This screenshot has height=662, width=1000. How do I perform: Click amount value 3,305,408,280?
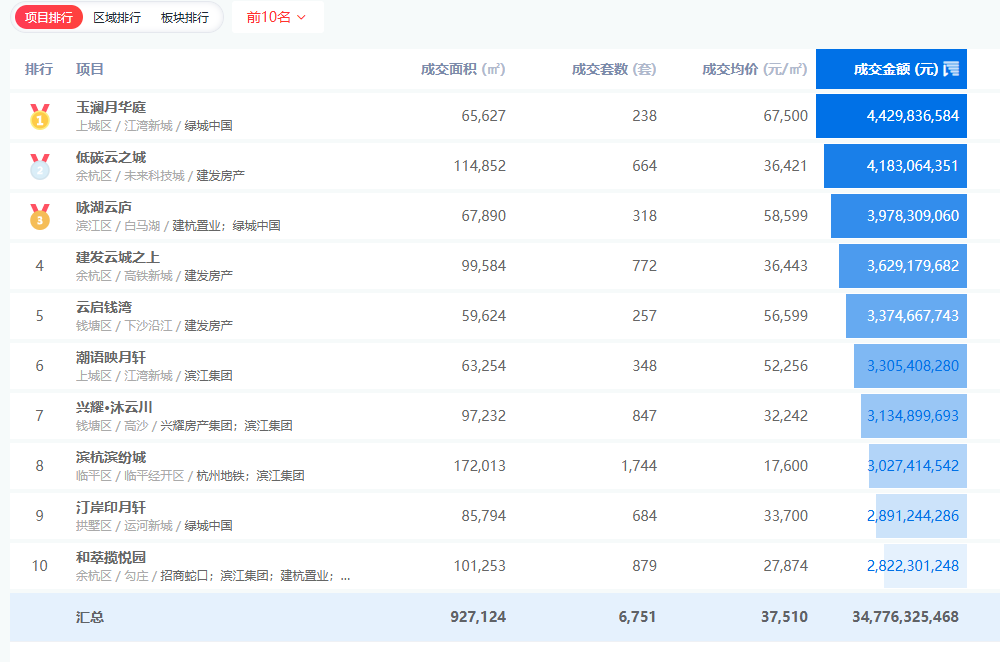point(913,366)
